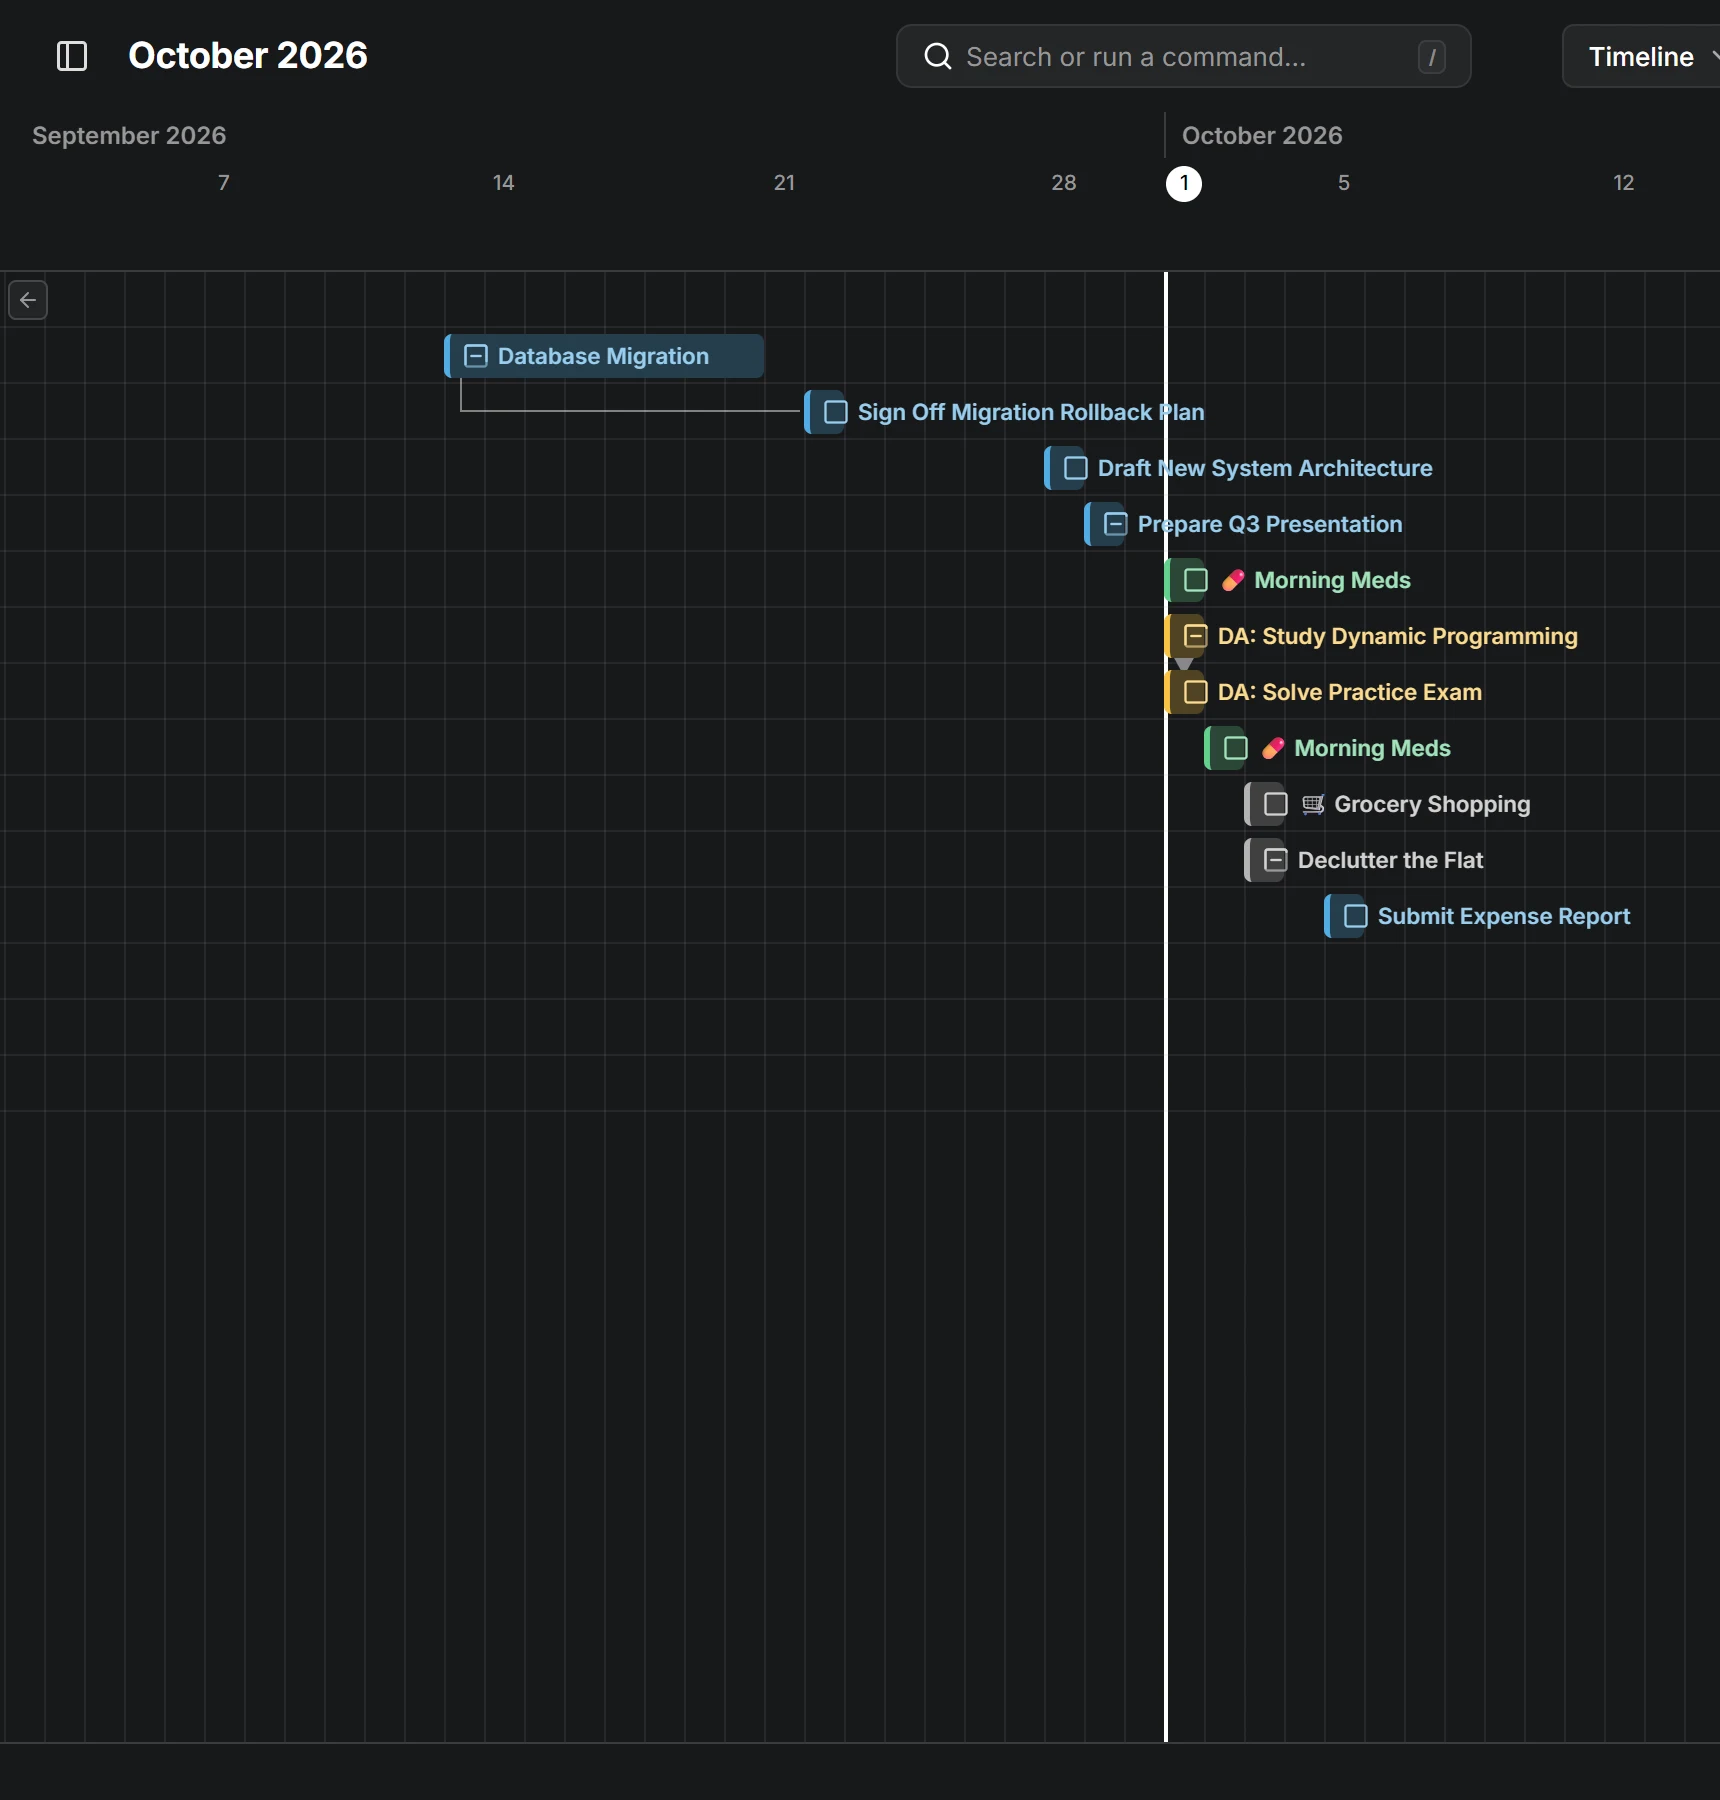
Task: Select day 28 in the timeline header
Action: click(x=1064, y=183)
